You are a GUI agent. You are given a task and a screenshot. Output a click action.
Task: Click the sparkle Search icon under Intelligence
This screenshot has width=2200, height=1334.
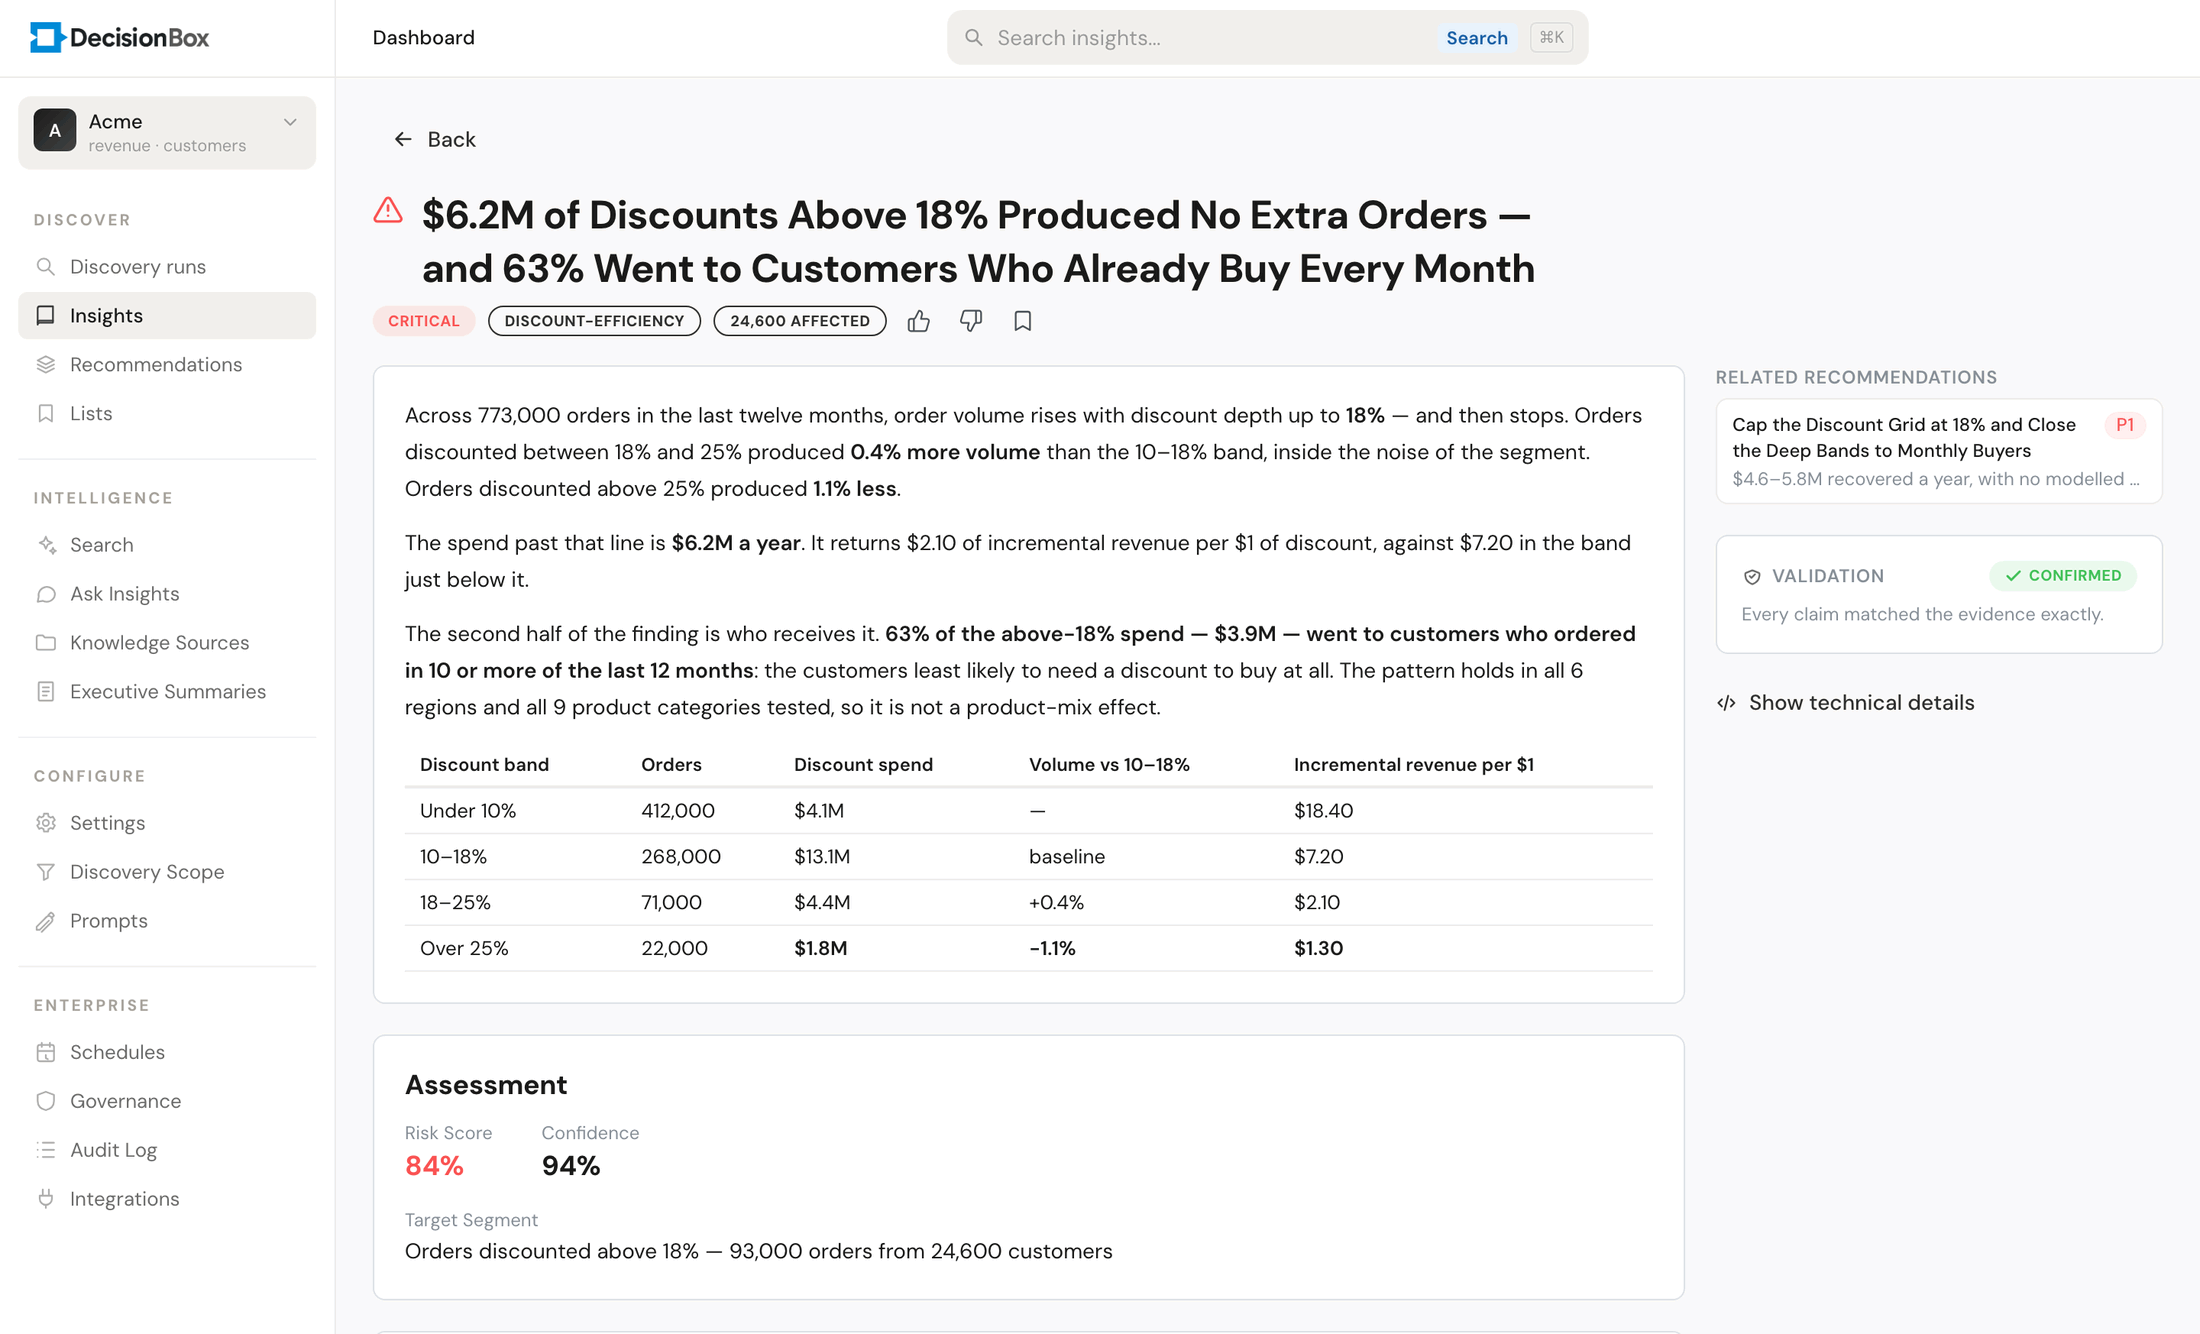(x=46, y=545)
